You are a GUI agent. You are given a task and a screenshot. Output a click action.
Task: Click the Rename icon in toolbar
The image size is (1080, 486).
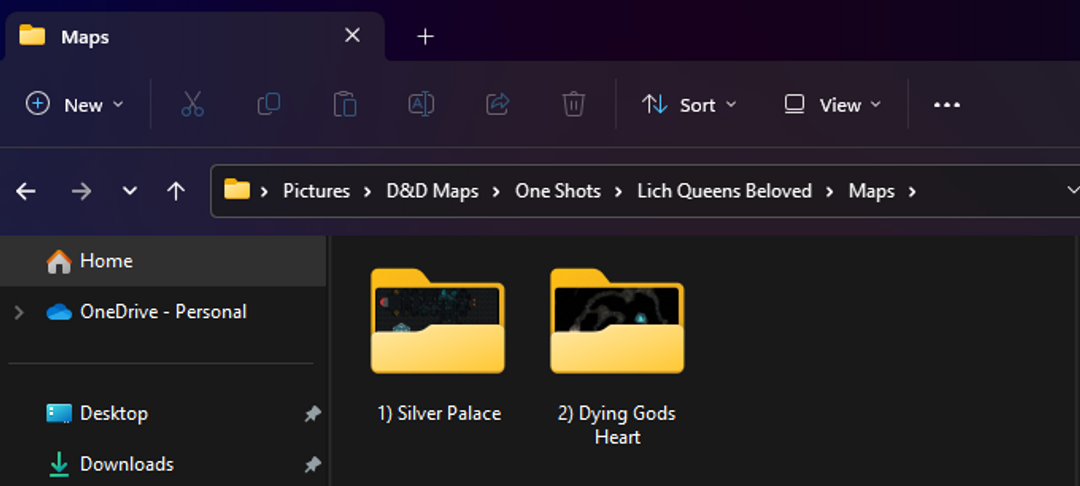point(421,105)
